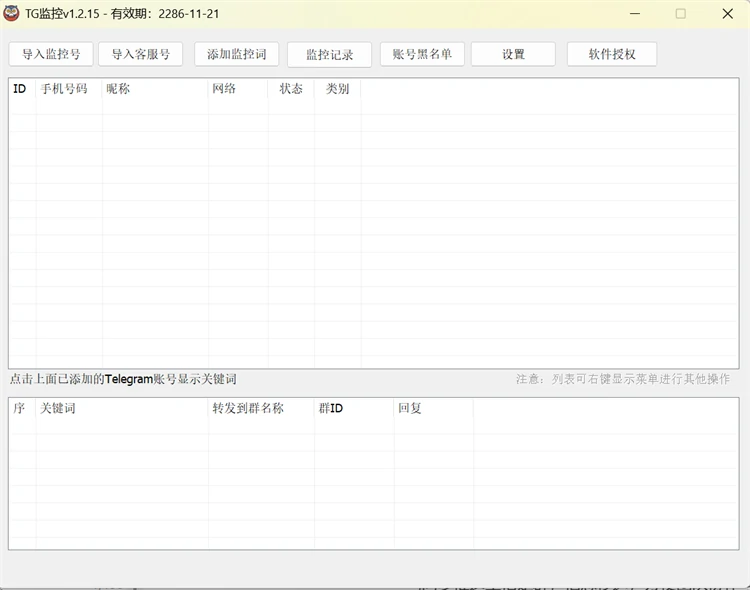Viewport: 750px width, 590px height.
Task: Click the 状态 column header
Action: click(291, 89)
